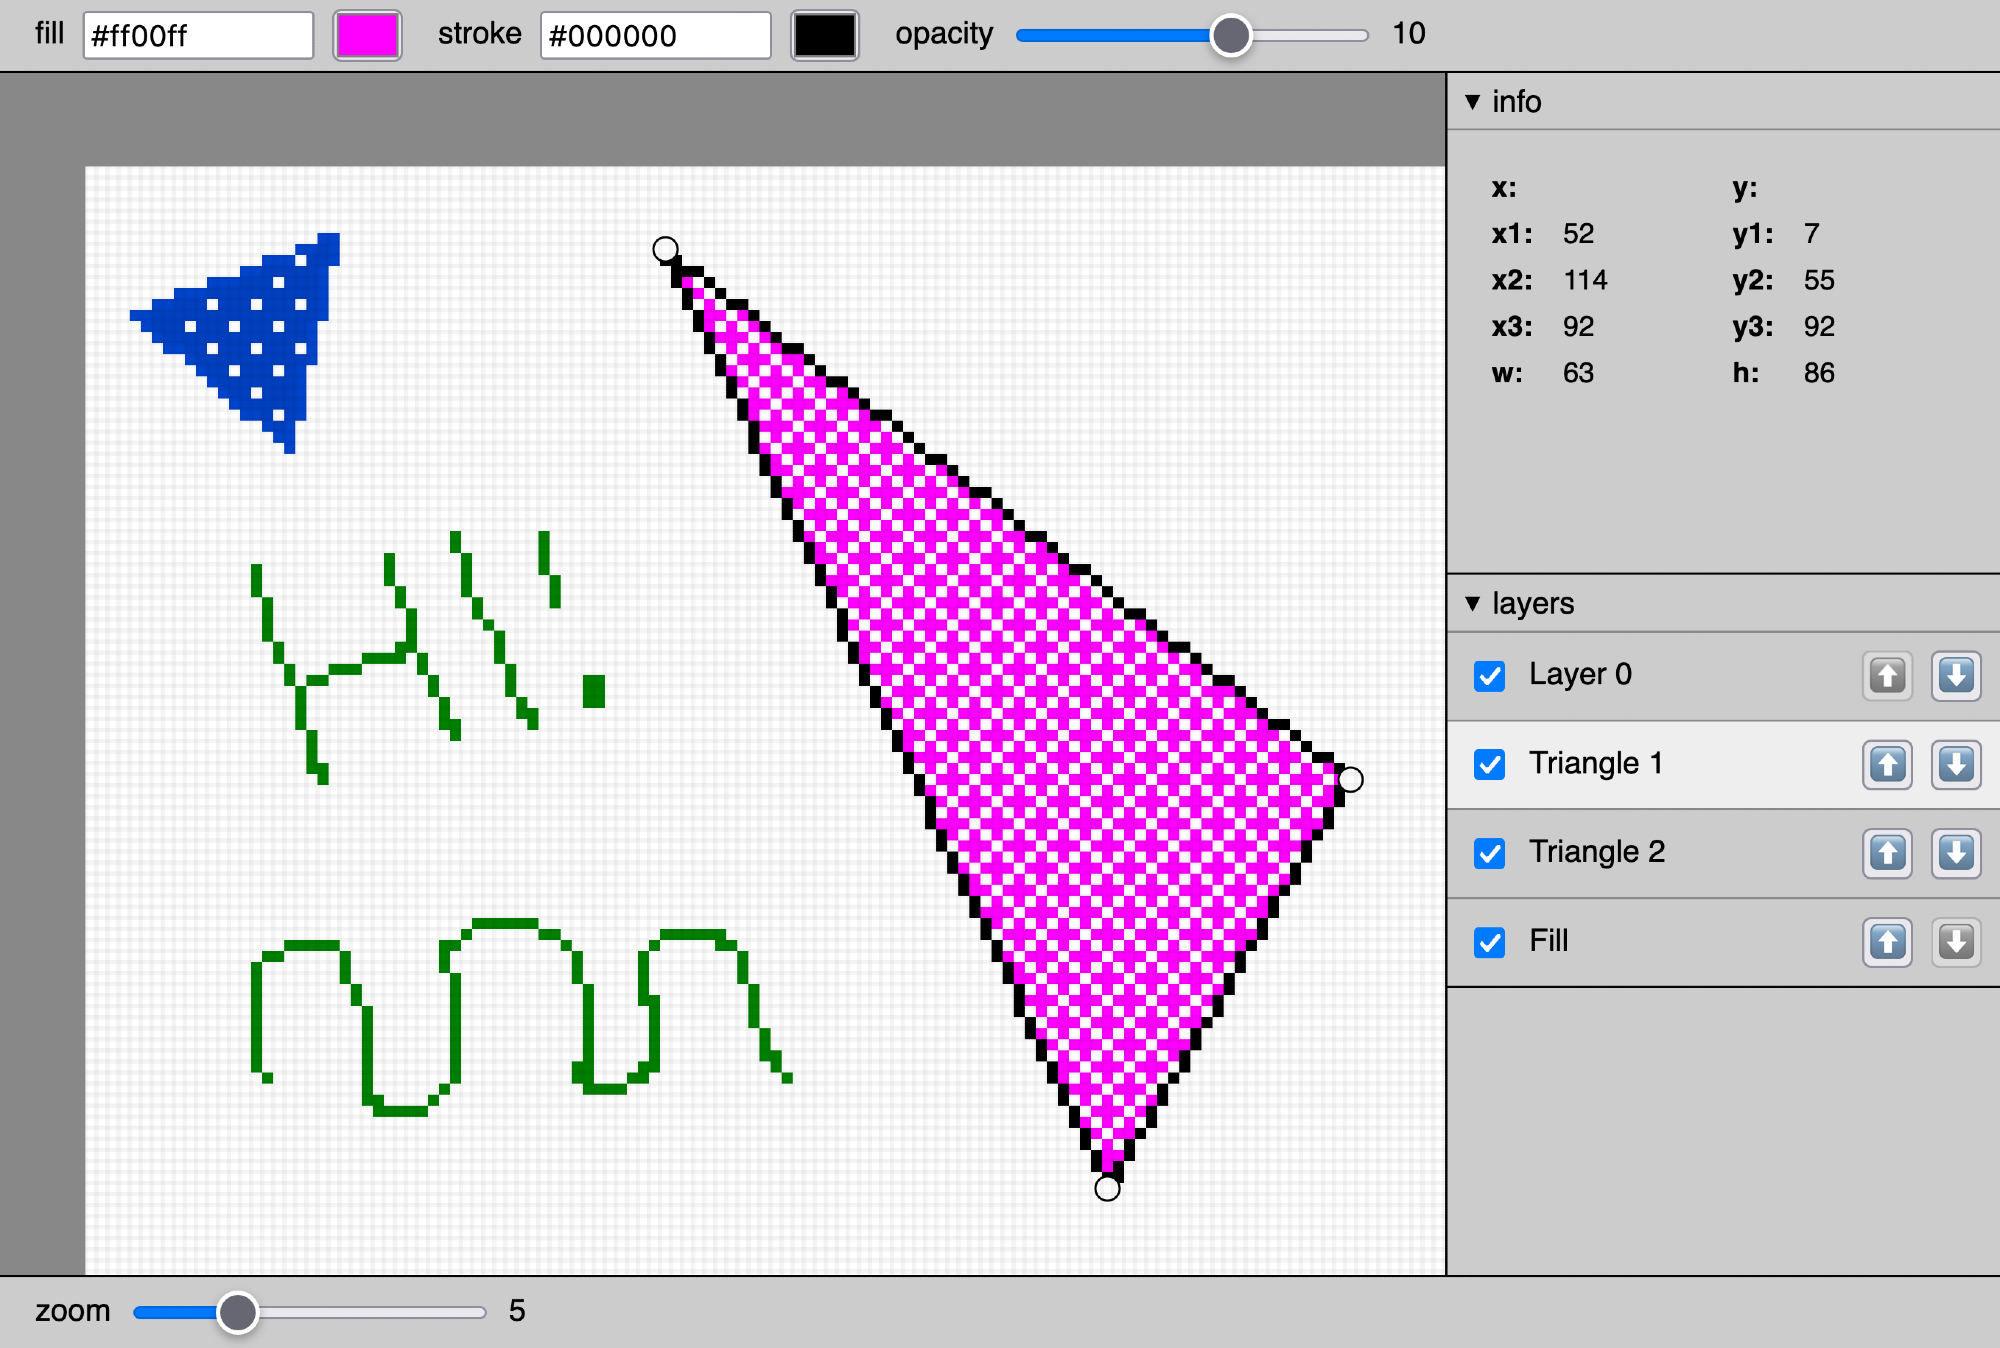The image size is (2000, 1348).
Task: Open the magenta fill color swatch
Action: click(367, 35)
